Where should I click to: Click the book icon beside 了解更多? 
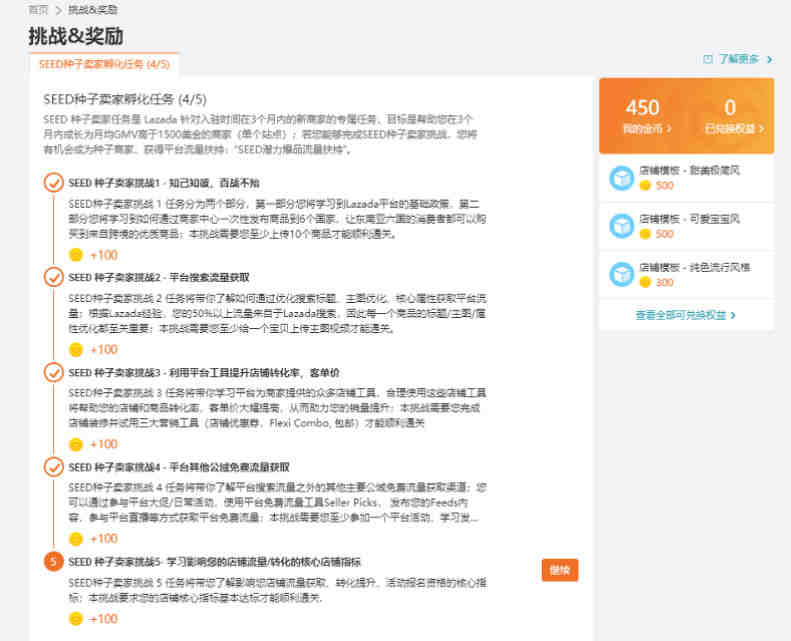[x=708, y=59]
